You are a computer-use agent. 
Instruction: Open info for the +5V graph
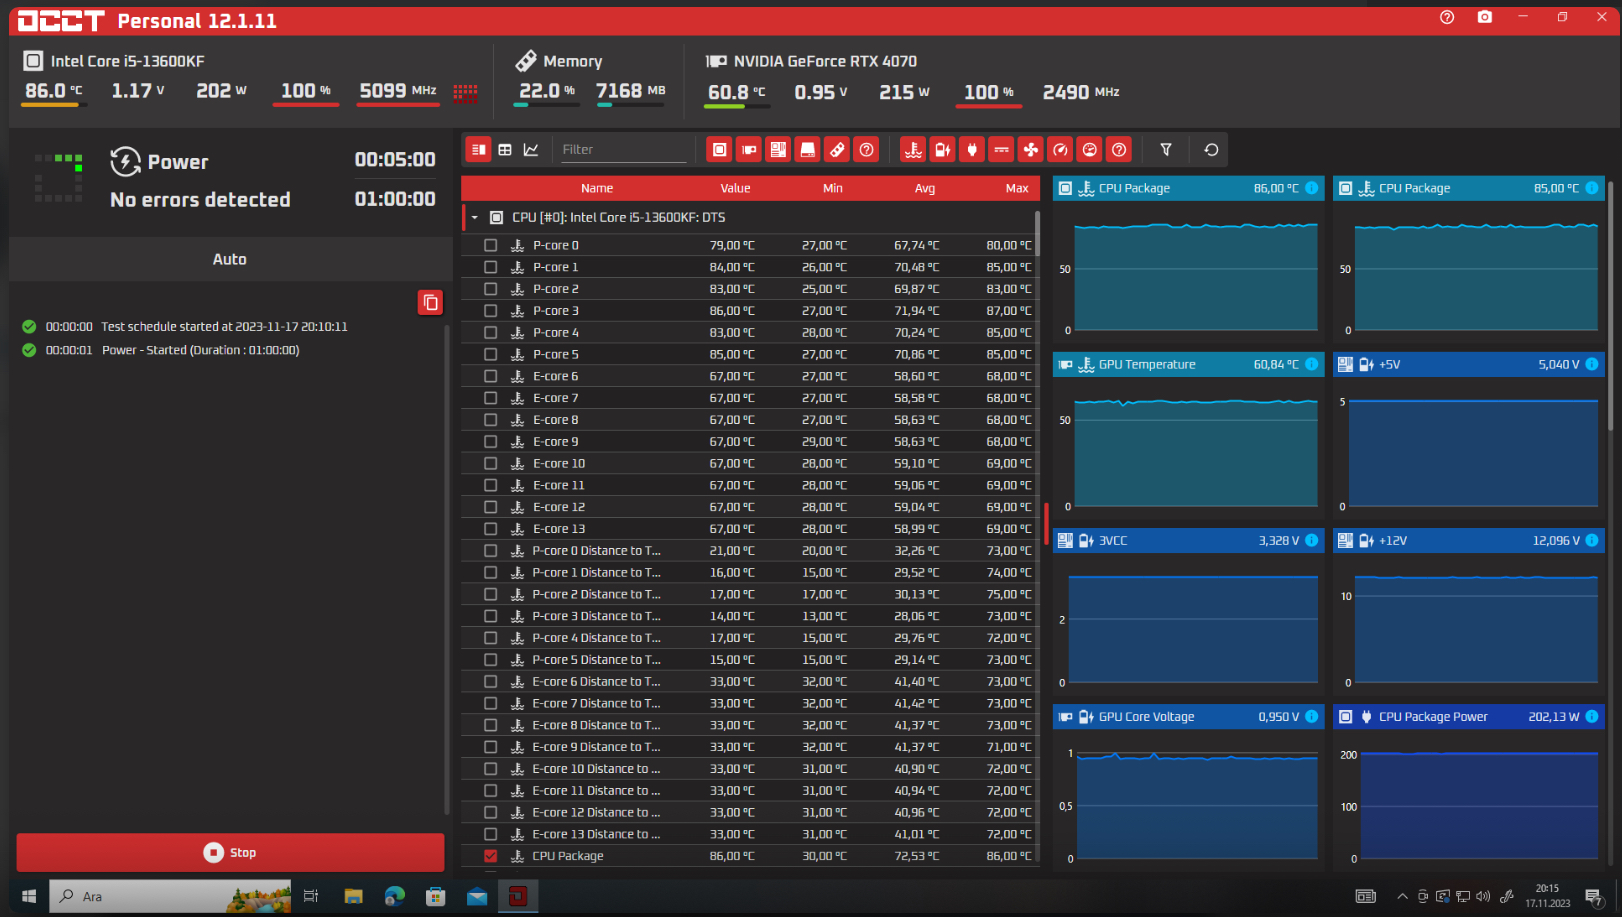(x=1592, y=364)
